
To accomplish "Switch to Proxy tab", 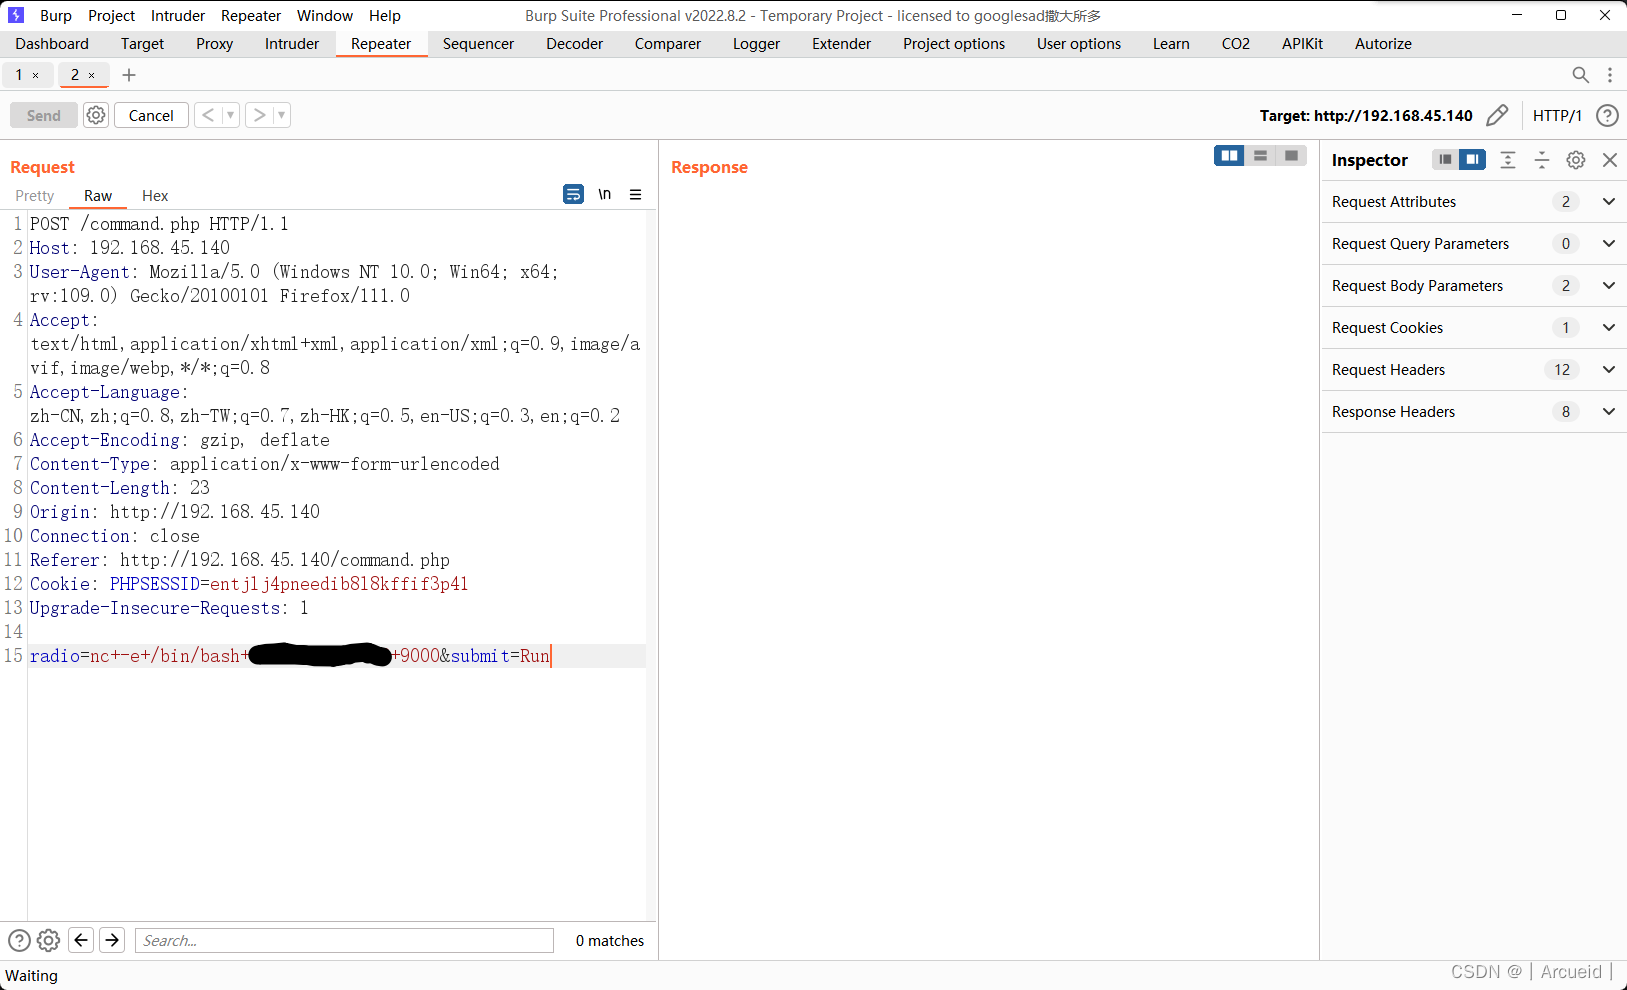I will click(x=214, y=44).
